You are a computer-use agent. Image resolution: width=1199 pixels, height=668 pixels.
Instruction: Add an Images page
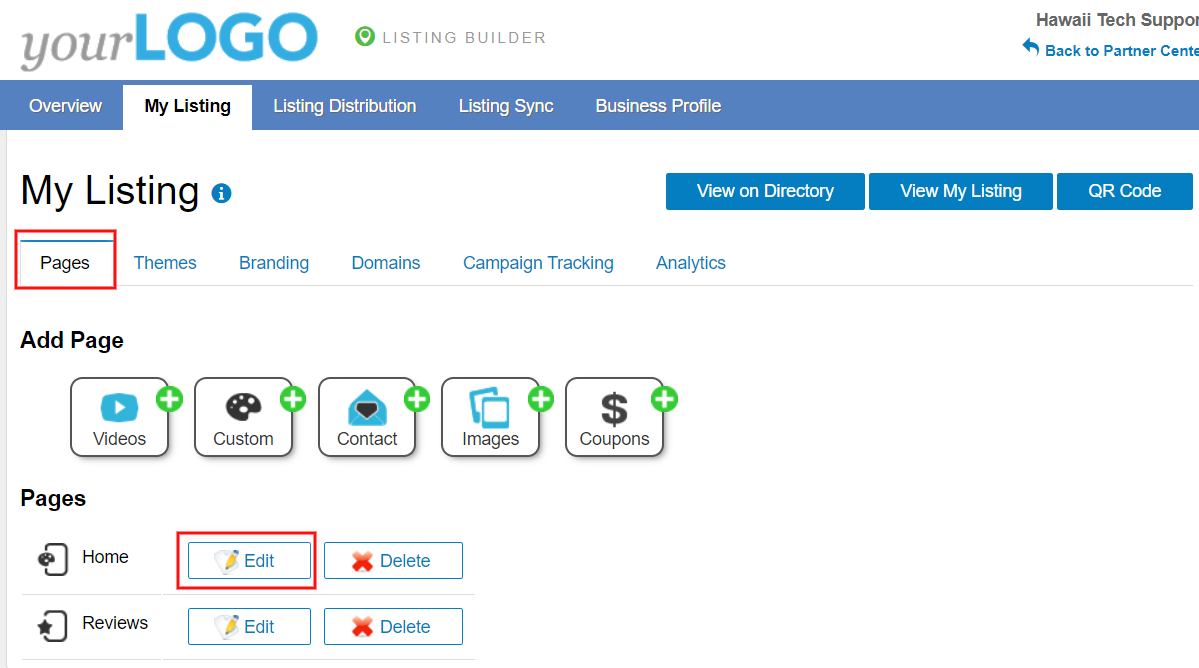click(x=490, y=417)
